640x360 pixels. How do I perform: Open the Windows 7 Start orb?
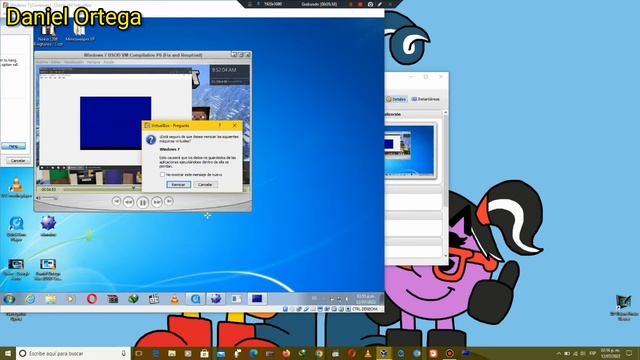[9, 299]
